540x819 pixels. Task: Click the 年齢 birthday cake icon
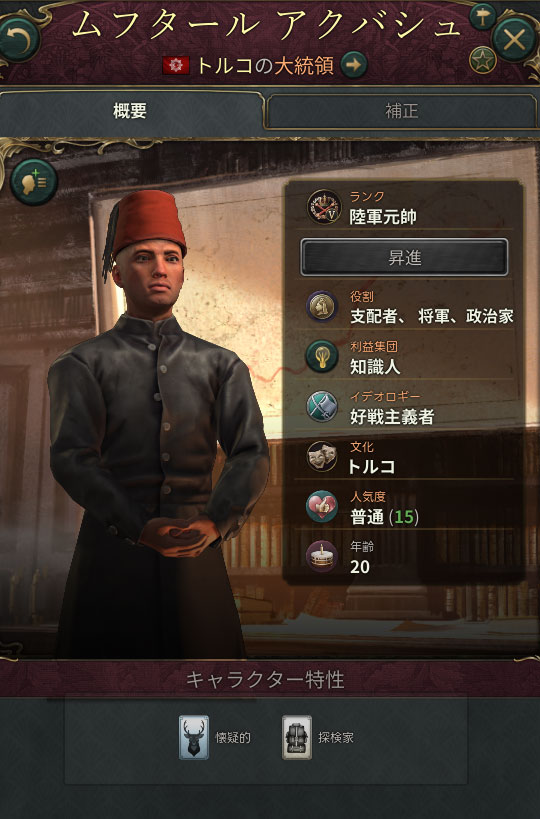322,556
